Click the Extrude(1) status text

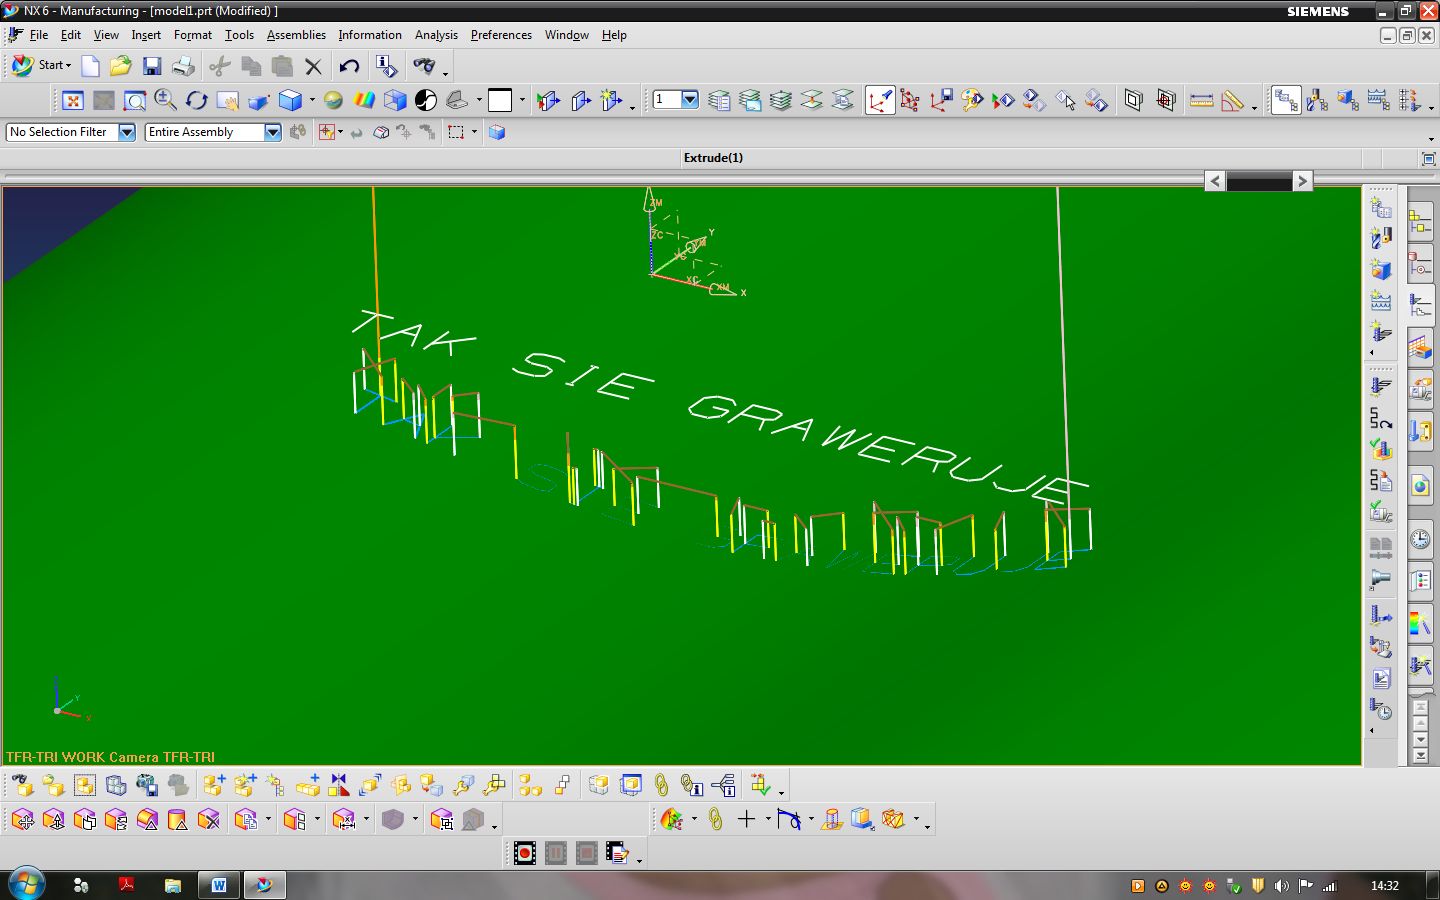click(x=713, y=158)
